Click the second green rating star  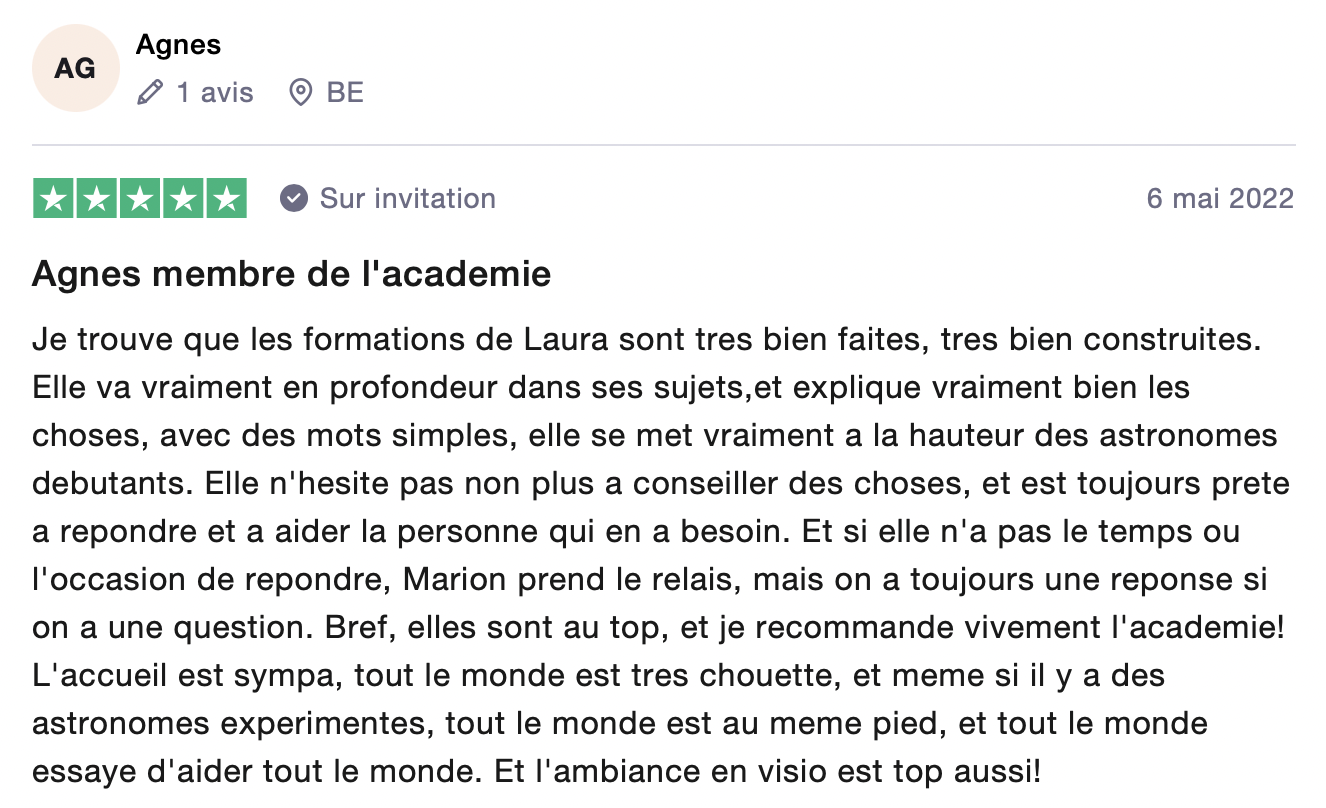coord(97,199)
